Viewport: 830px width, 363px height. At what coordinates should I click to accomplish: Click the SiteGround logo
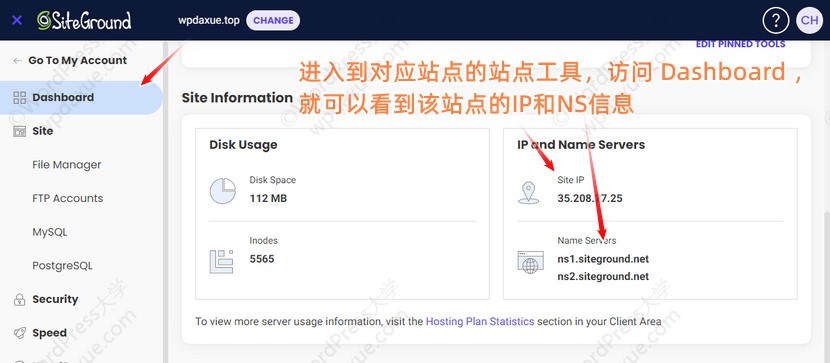[x=84, y=20]
